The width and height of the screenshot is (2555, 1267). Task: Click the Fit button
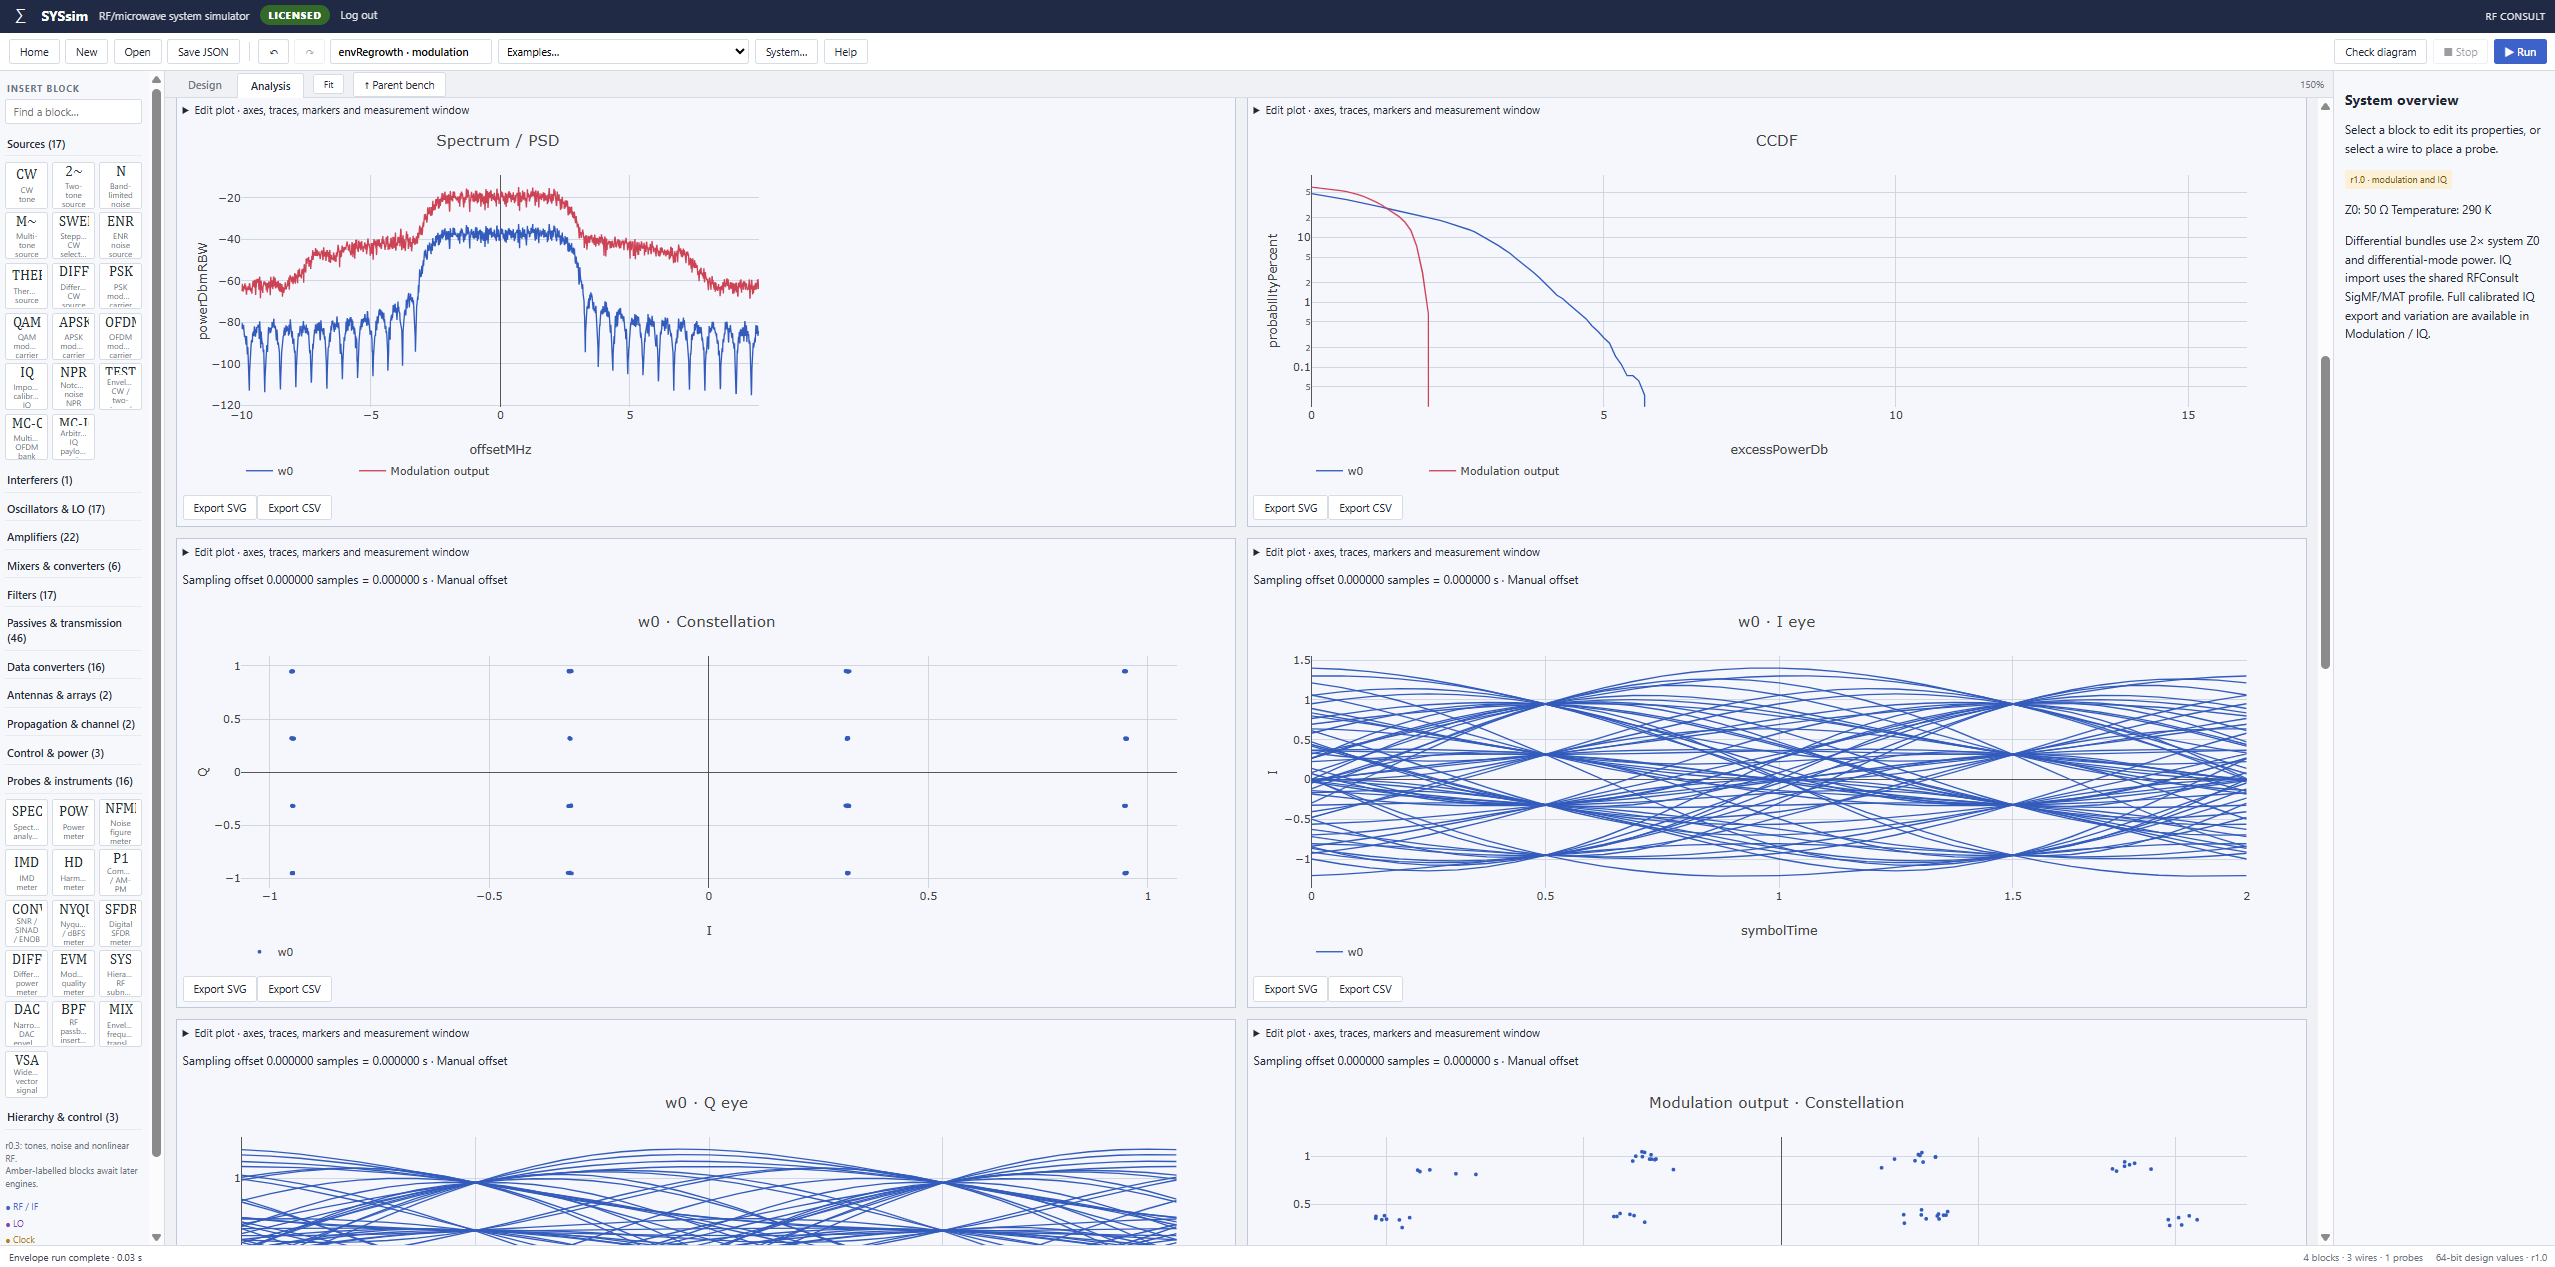click(328, 85)
